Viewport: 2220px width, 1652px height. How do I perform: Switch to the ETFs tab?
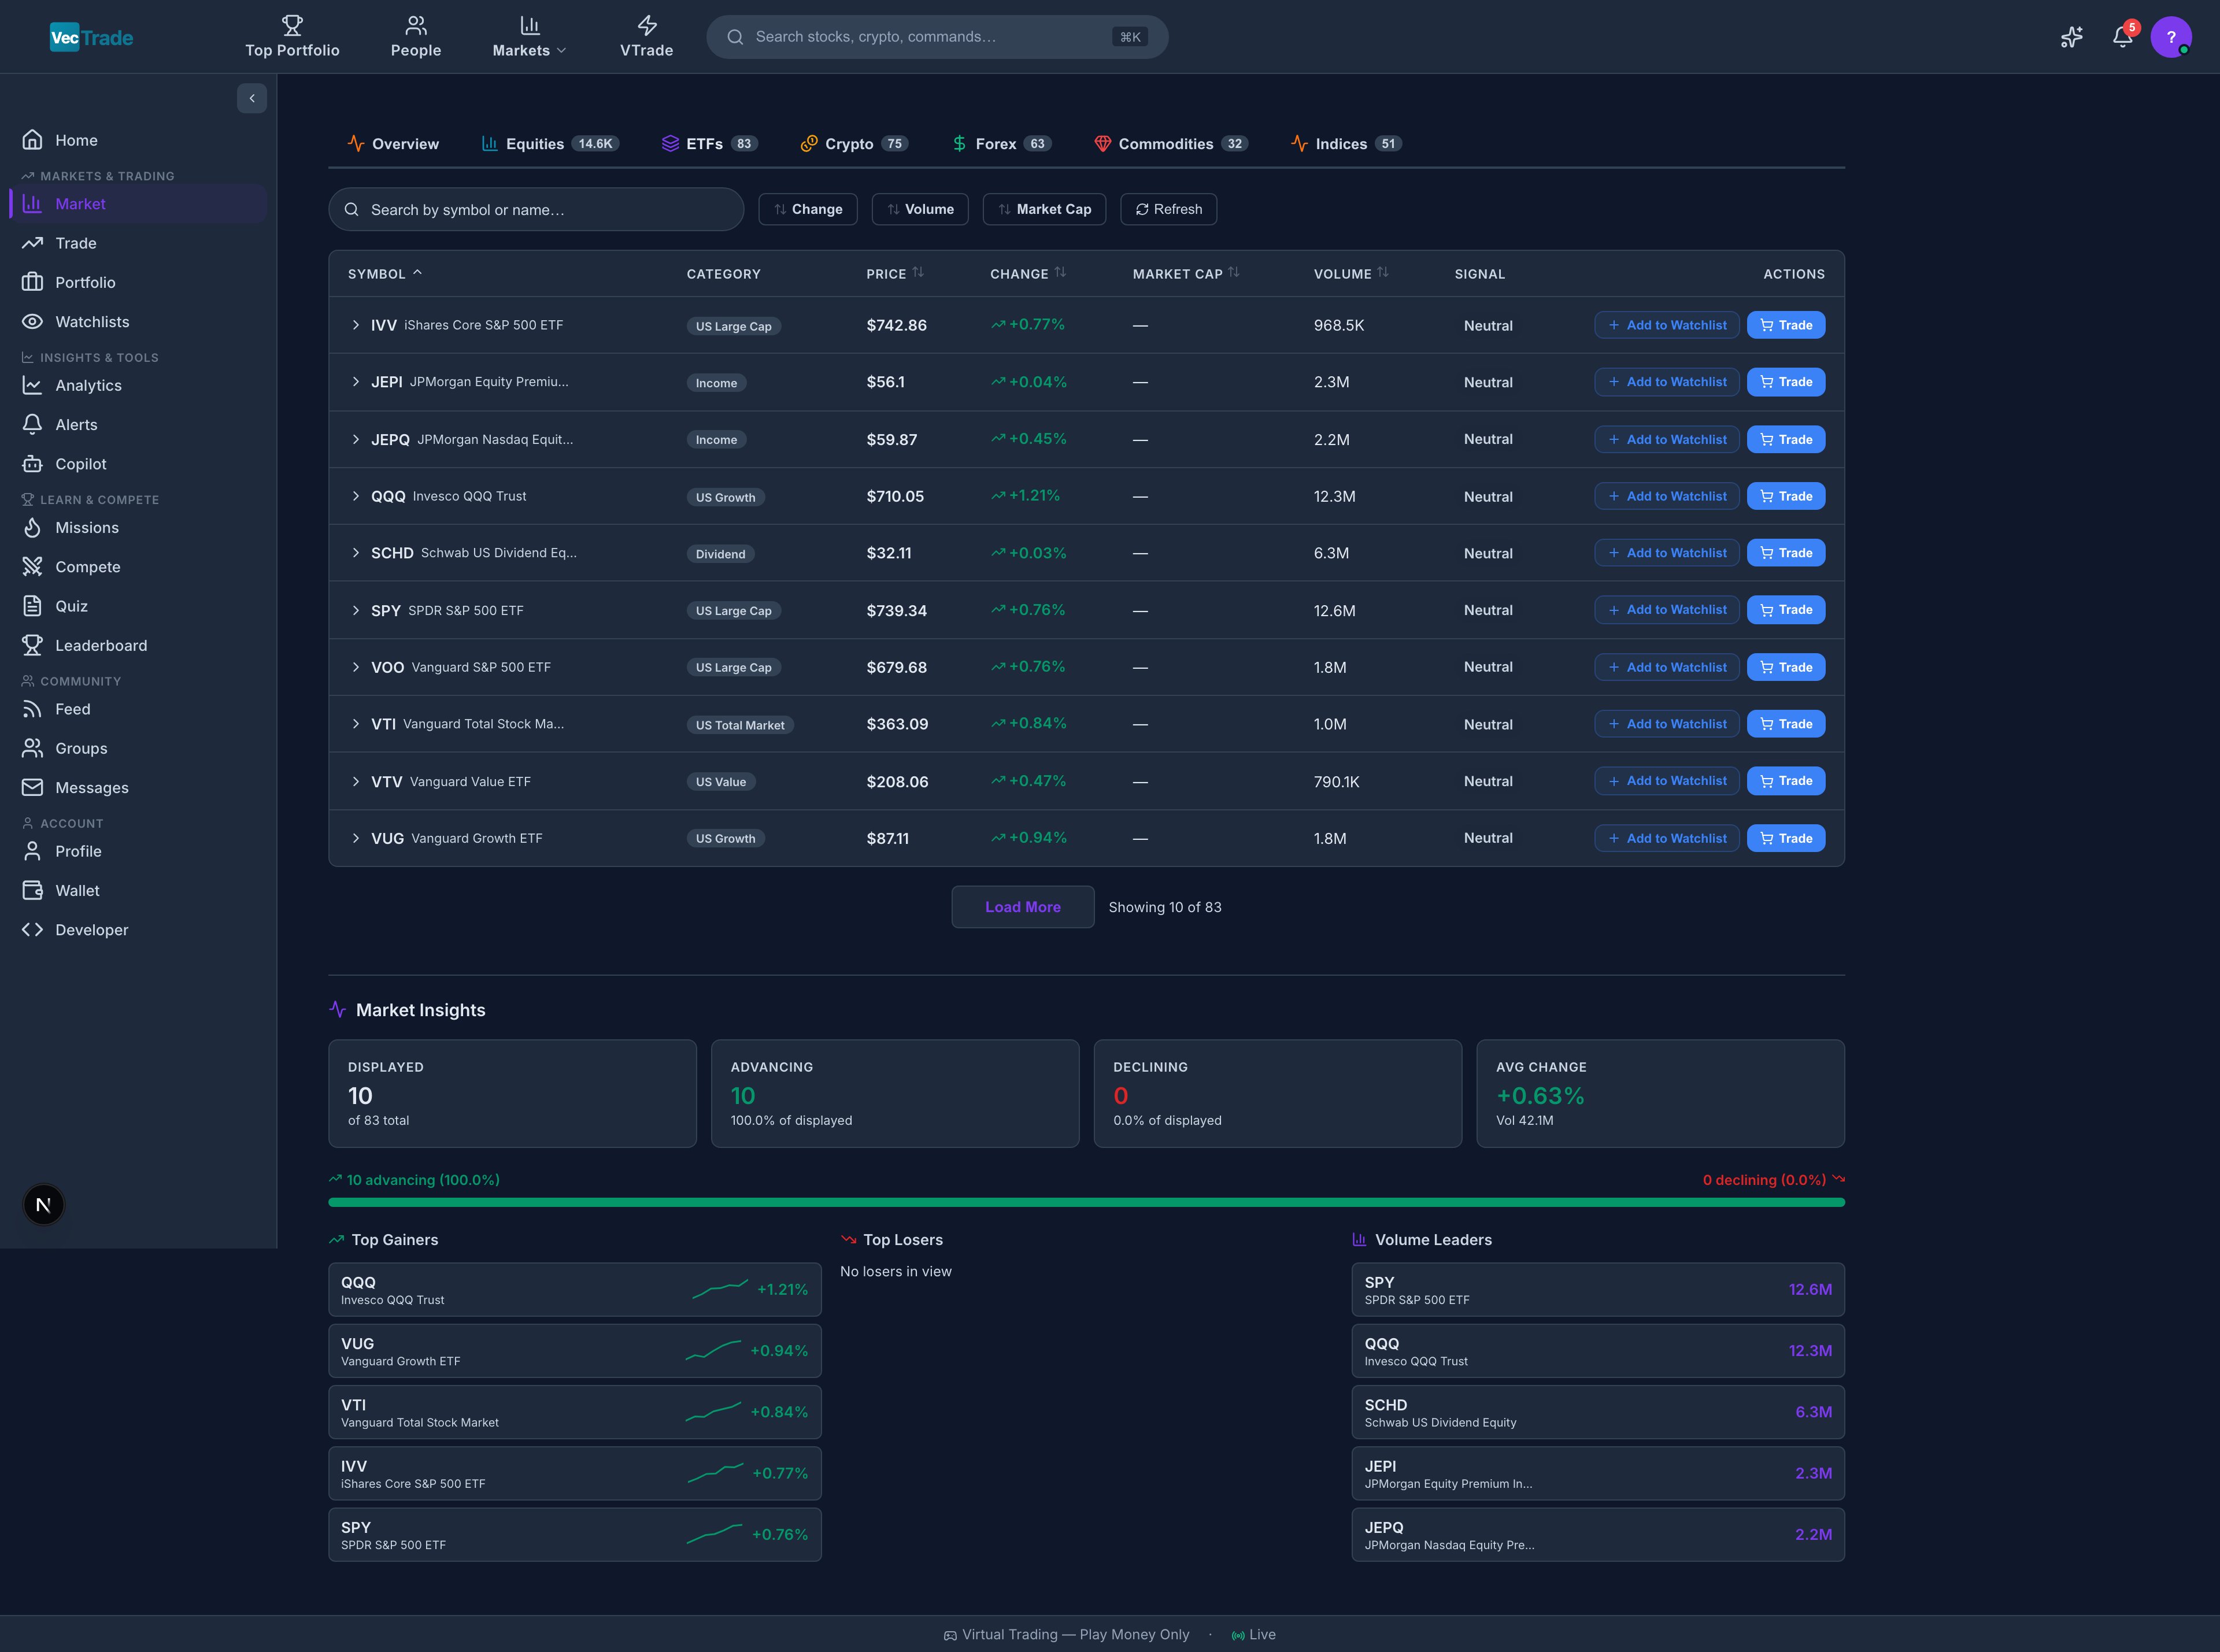[709, 144]
